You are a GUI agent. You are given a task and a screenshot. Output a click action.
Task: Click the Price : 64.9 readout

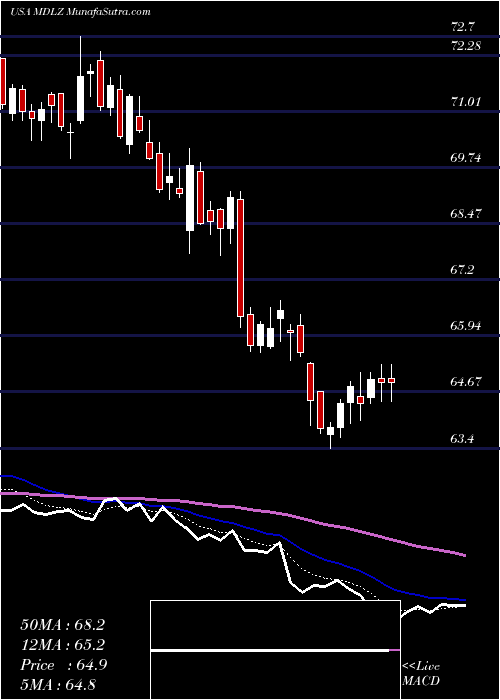point(64,665)
